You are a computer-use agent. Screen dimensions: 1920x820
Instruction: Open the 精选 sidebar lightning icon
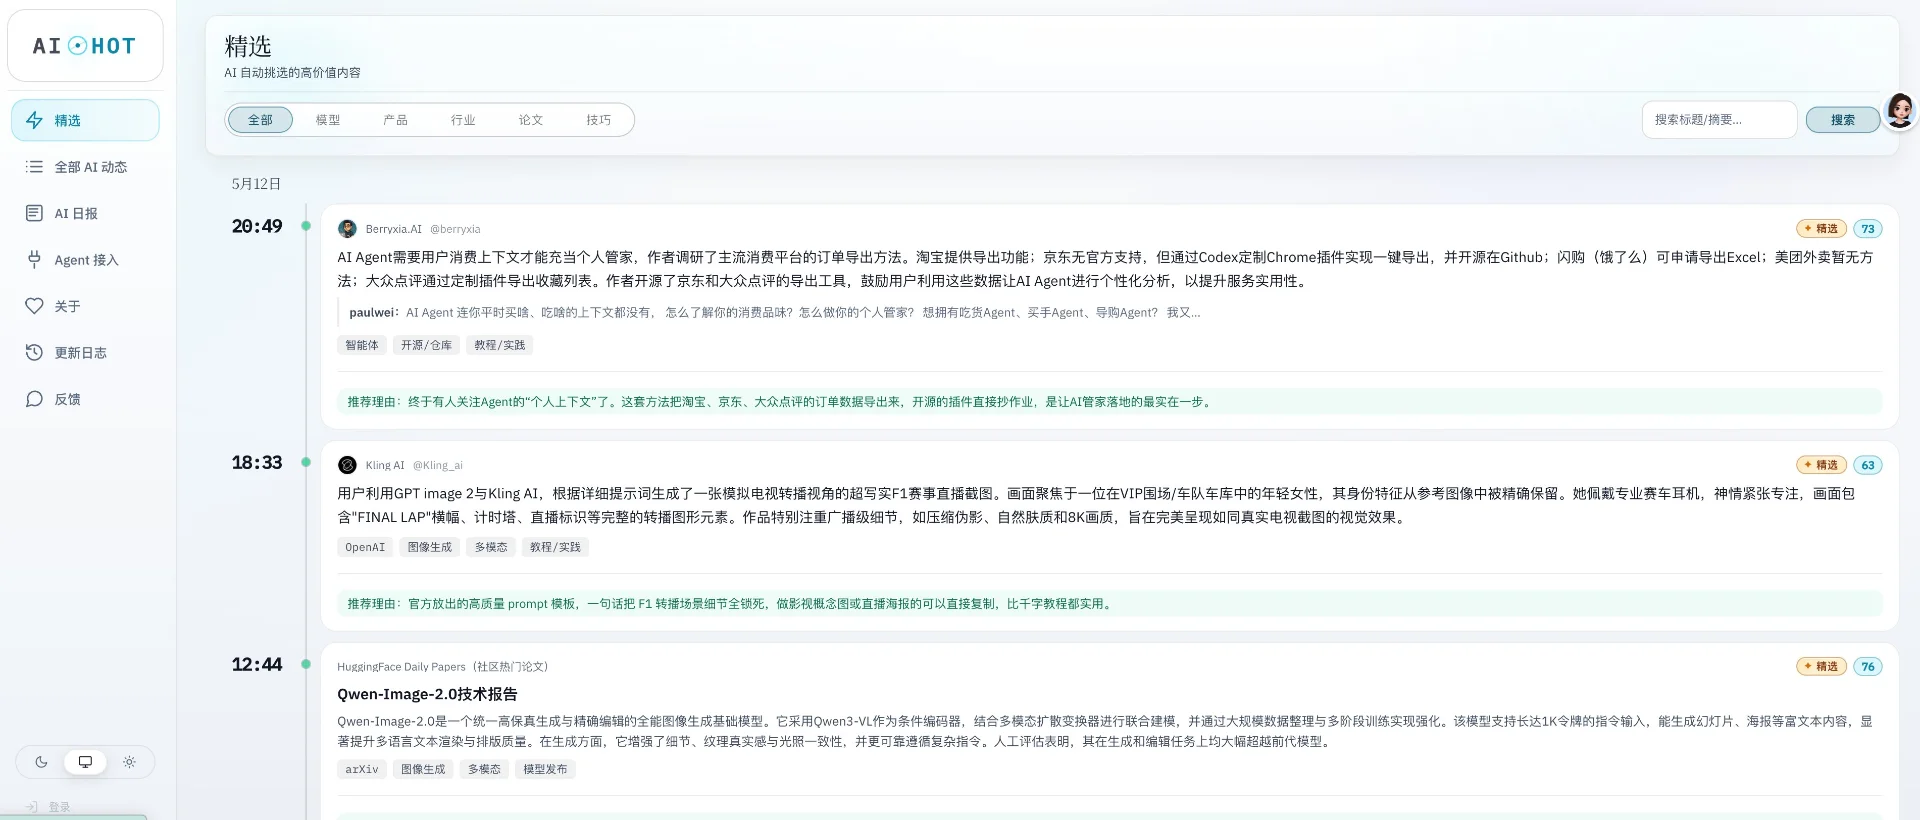point(34,120)
